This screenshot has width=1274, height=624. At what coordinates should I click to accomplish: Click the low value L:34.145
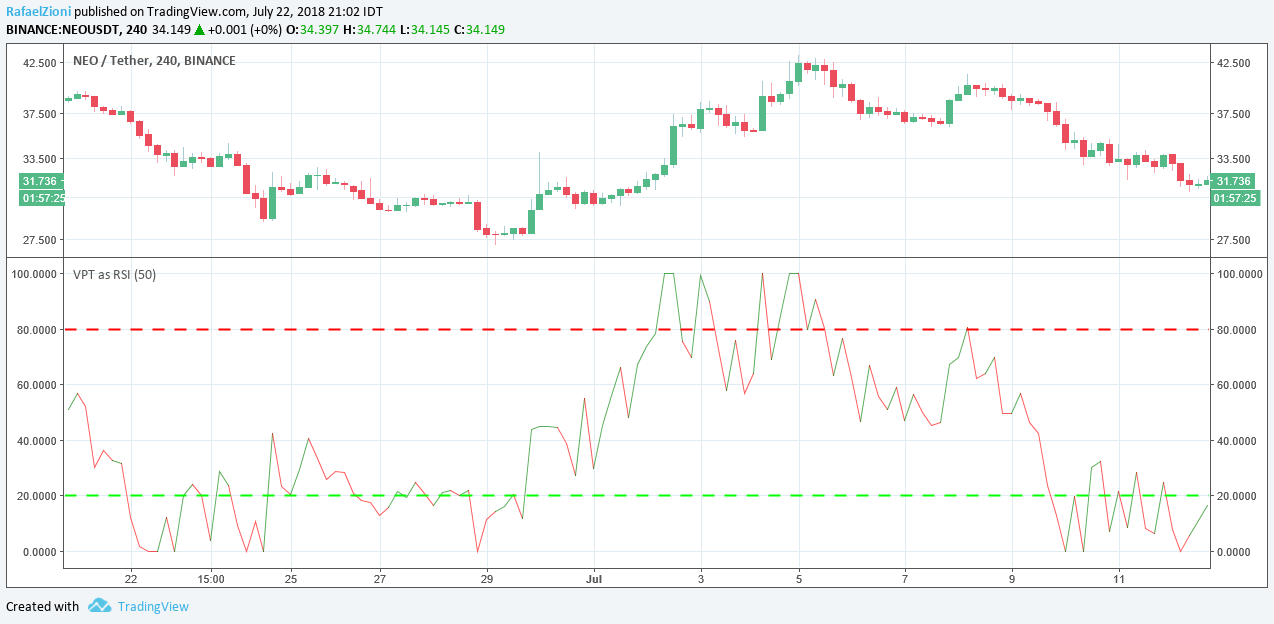click(x=423, y=30)
